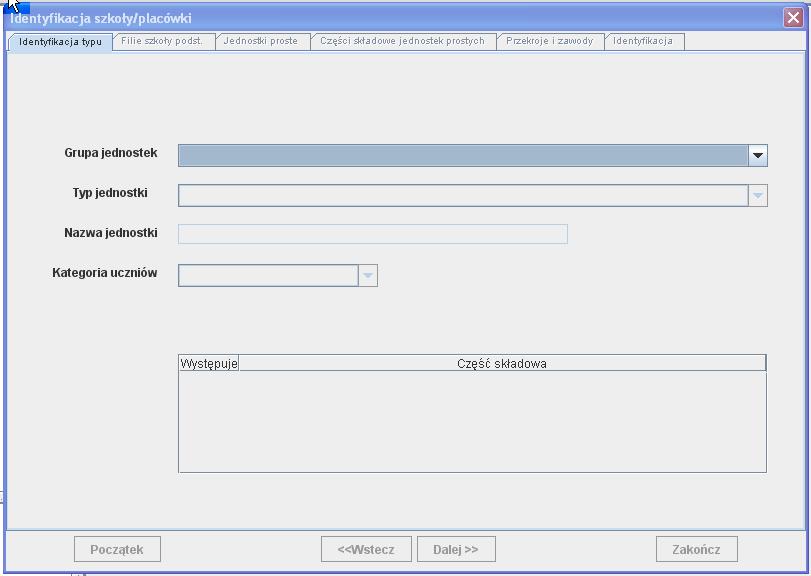Click the Typ jednostki label
Screen dimensions: 811x576
click(x=110, y=193)
